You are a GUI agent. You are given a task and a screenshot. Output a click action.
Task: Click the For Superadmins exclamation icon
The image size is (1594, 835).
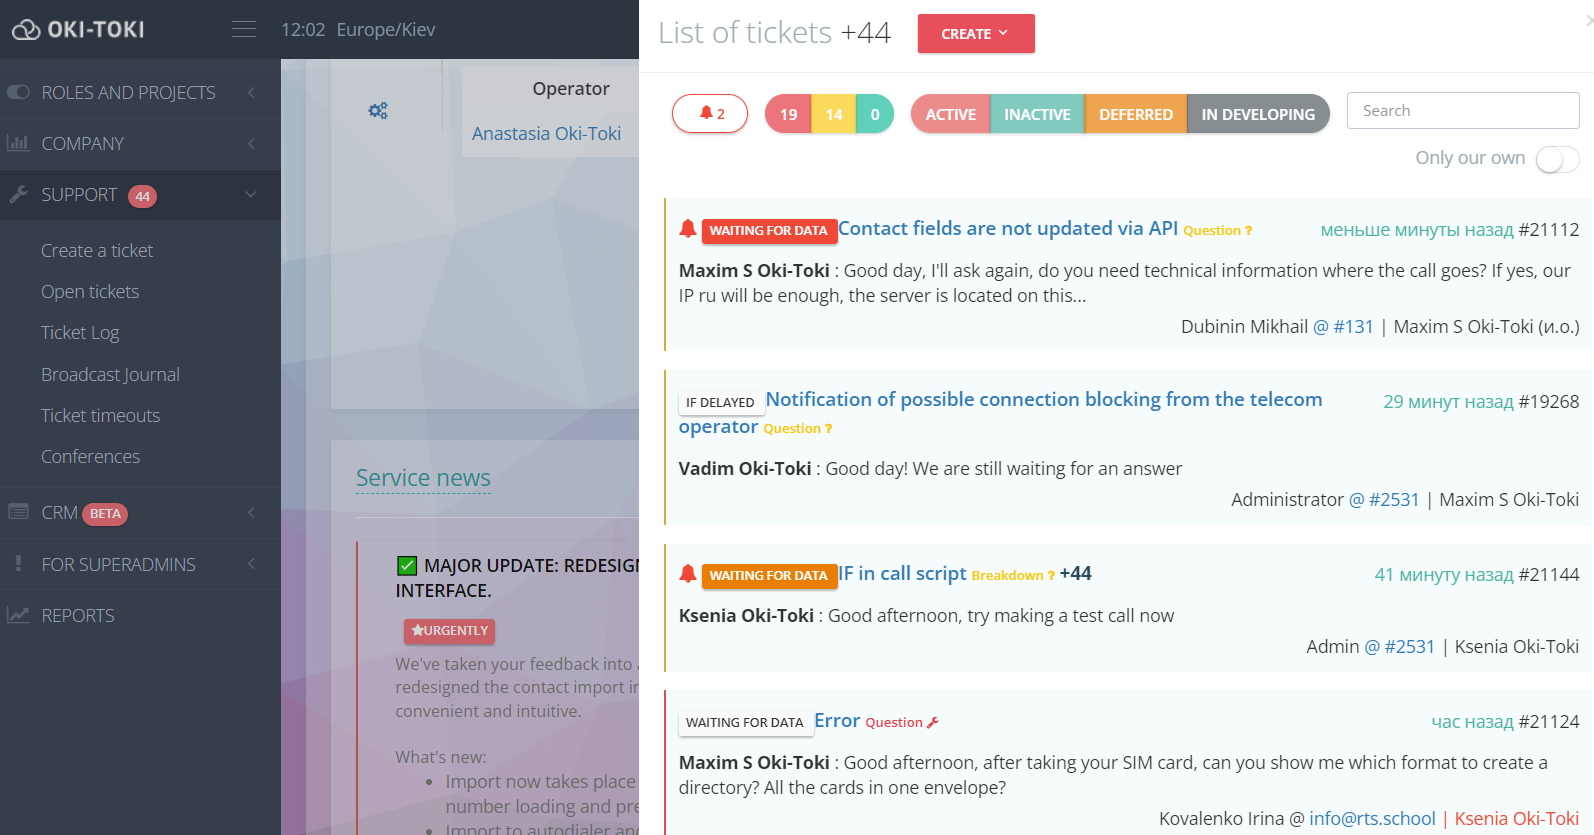(x=18, y=564)
